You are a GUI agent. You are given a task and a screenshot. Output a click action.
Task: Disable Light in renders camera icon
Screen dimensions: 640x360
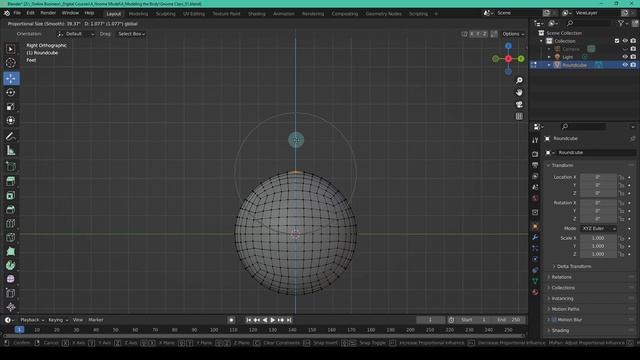pyautogui.click(x=633, y=57)
